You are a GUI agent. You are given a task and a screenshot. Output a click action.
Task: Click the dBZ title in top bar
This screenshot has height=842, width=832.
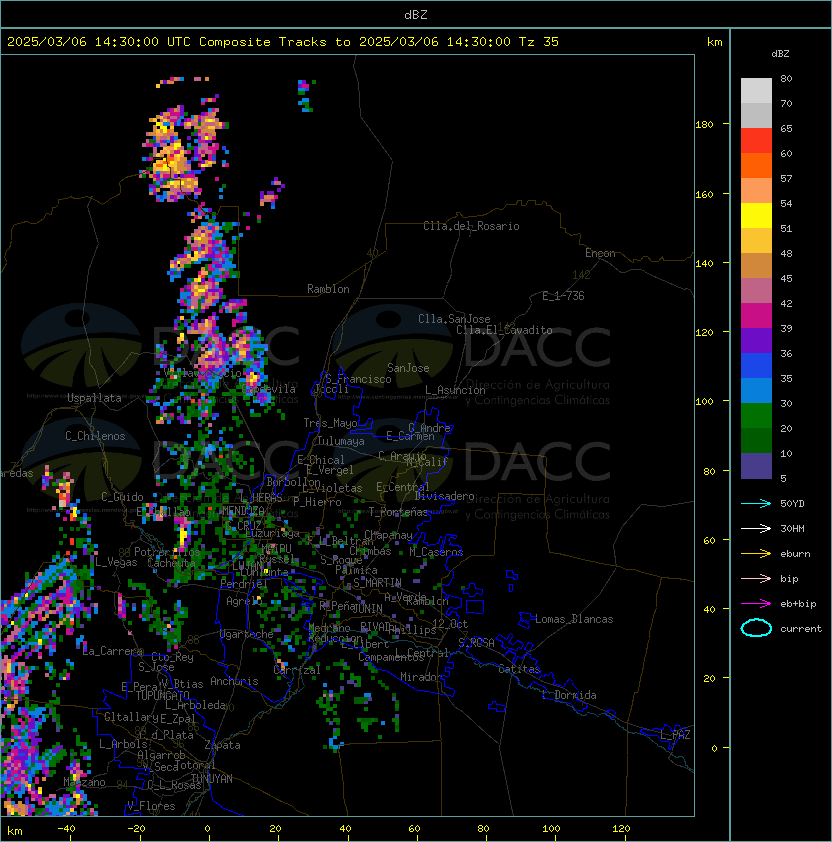(x=416, y=14)
